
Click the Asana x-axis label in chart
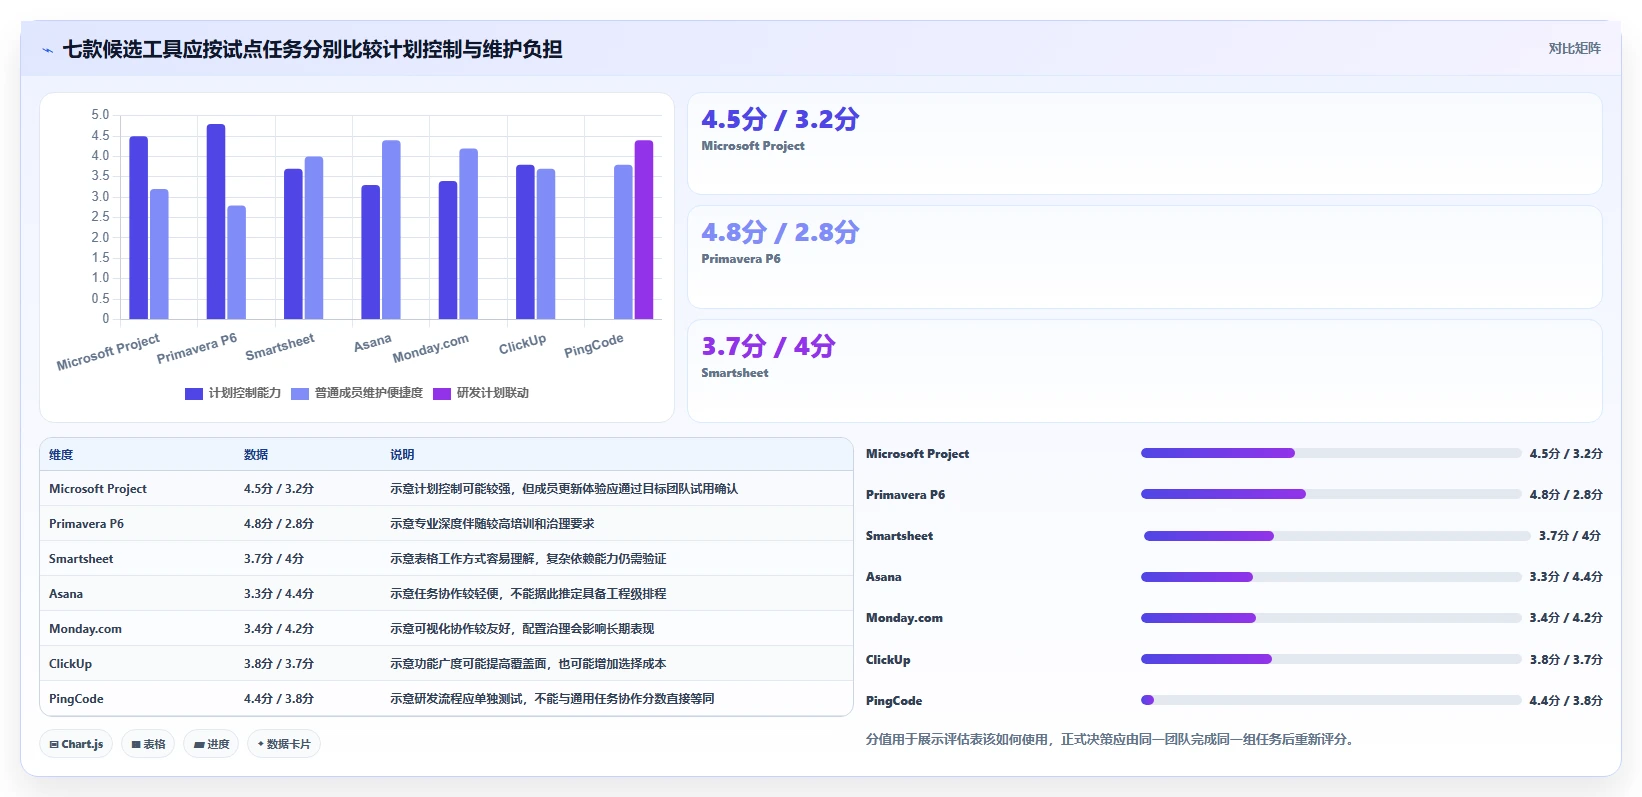click(x=372, y=343)
